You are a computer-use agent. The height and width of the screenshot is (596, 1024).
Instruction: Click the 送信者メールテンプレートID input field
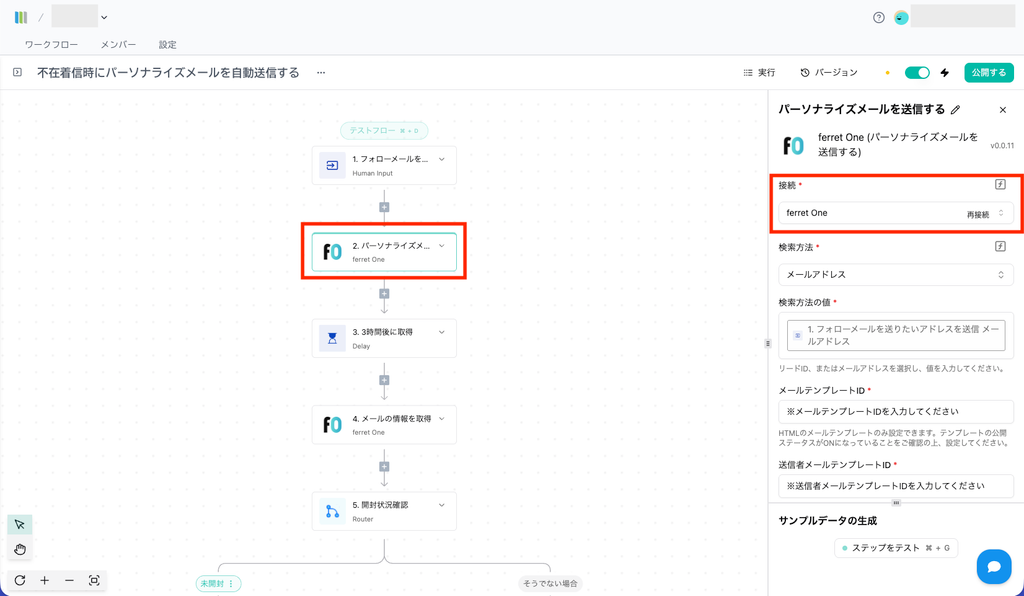click(x=895, y=486)
